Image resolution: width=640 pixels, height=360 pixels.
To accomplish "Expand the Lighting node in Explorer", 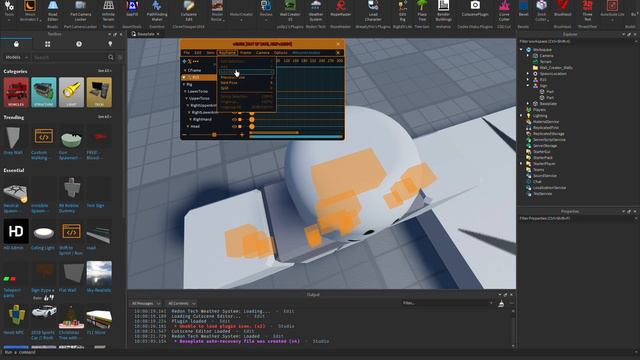I will coord(521,116).
